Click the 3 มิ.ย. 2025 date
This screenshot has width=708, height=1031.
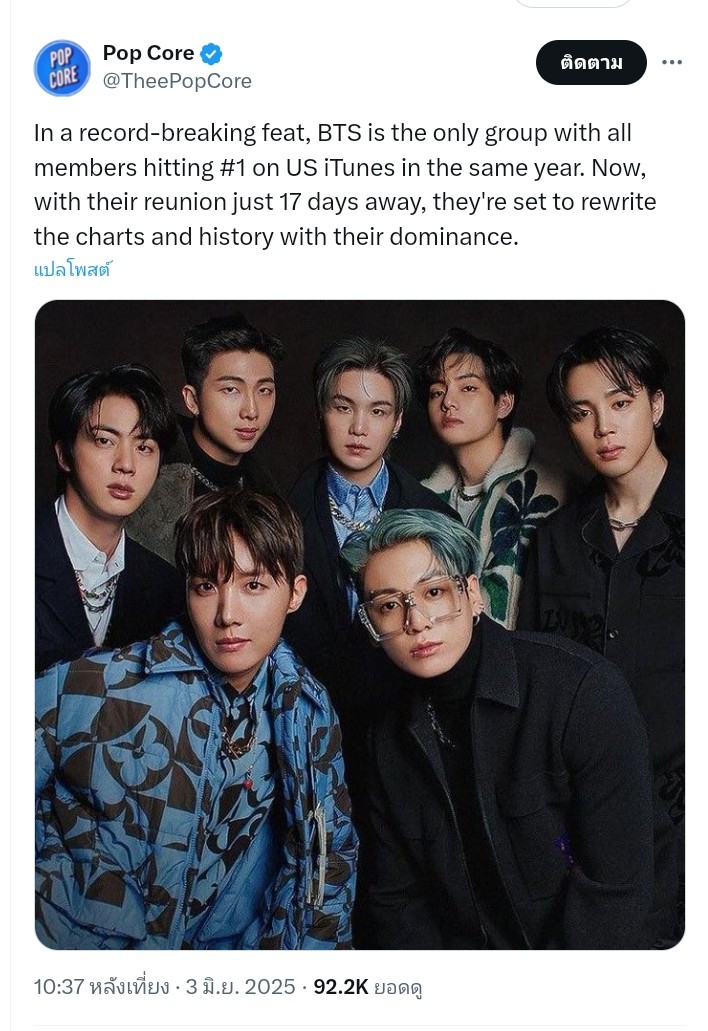click(240, 987)
